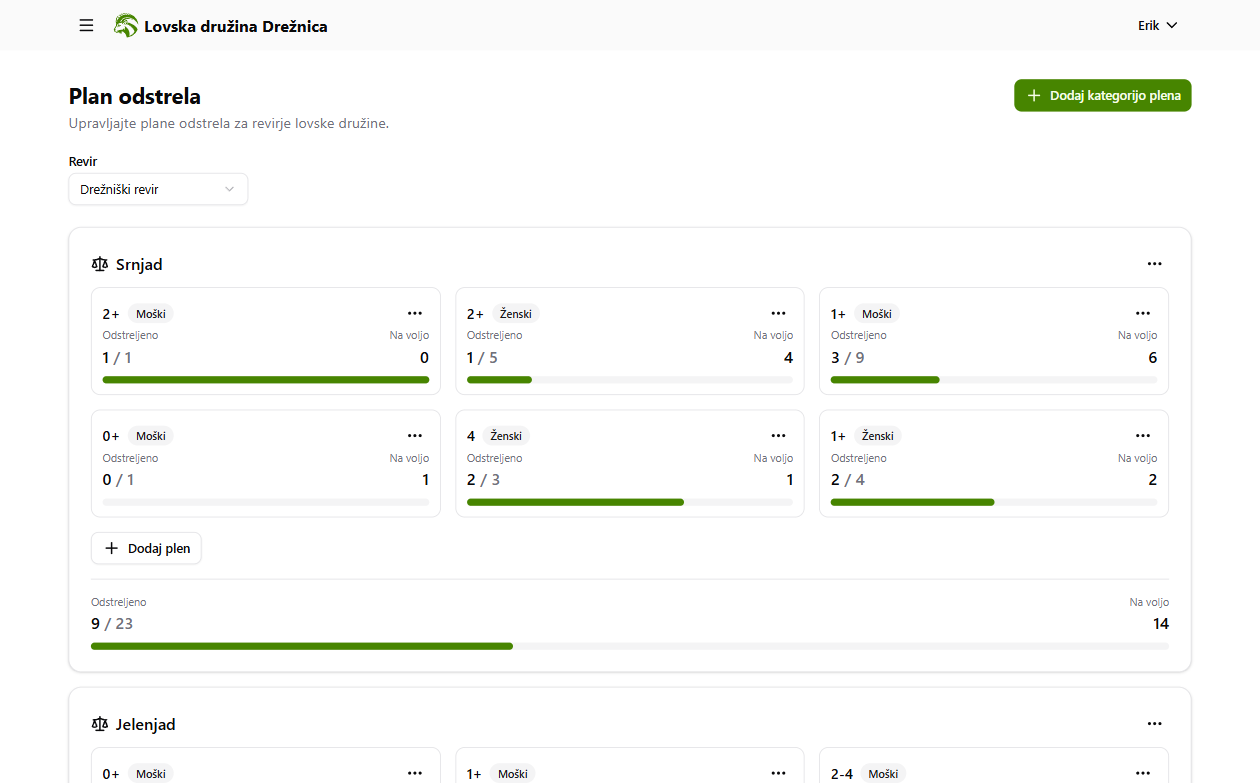Open the hamburger navigation menu
The height and width of the screenshot is (783, 1260).
coord(86,25)
